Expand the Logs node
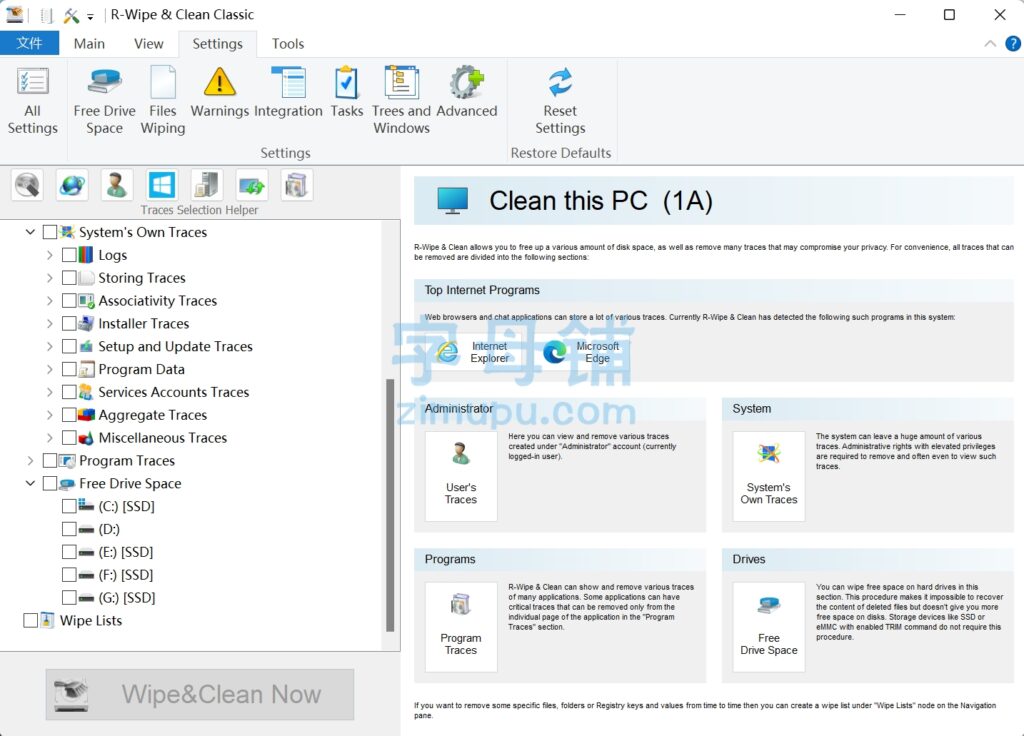Image resolution: width=1024 pixels, height=736 pixels. pyautogui.click(x=50, y=255)
